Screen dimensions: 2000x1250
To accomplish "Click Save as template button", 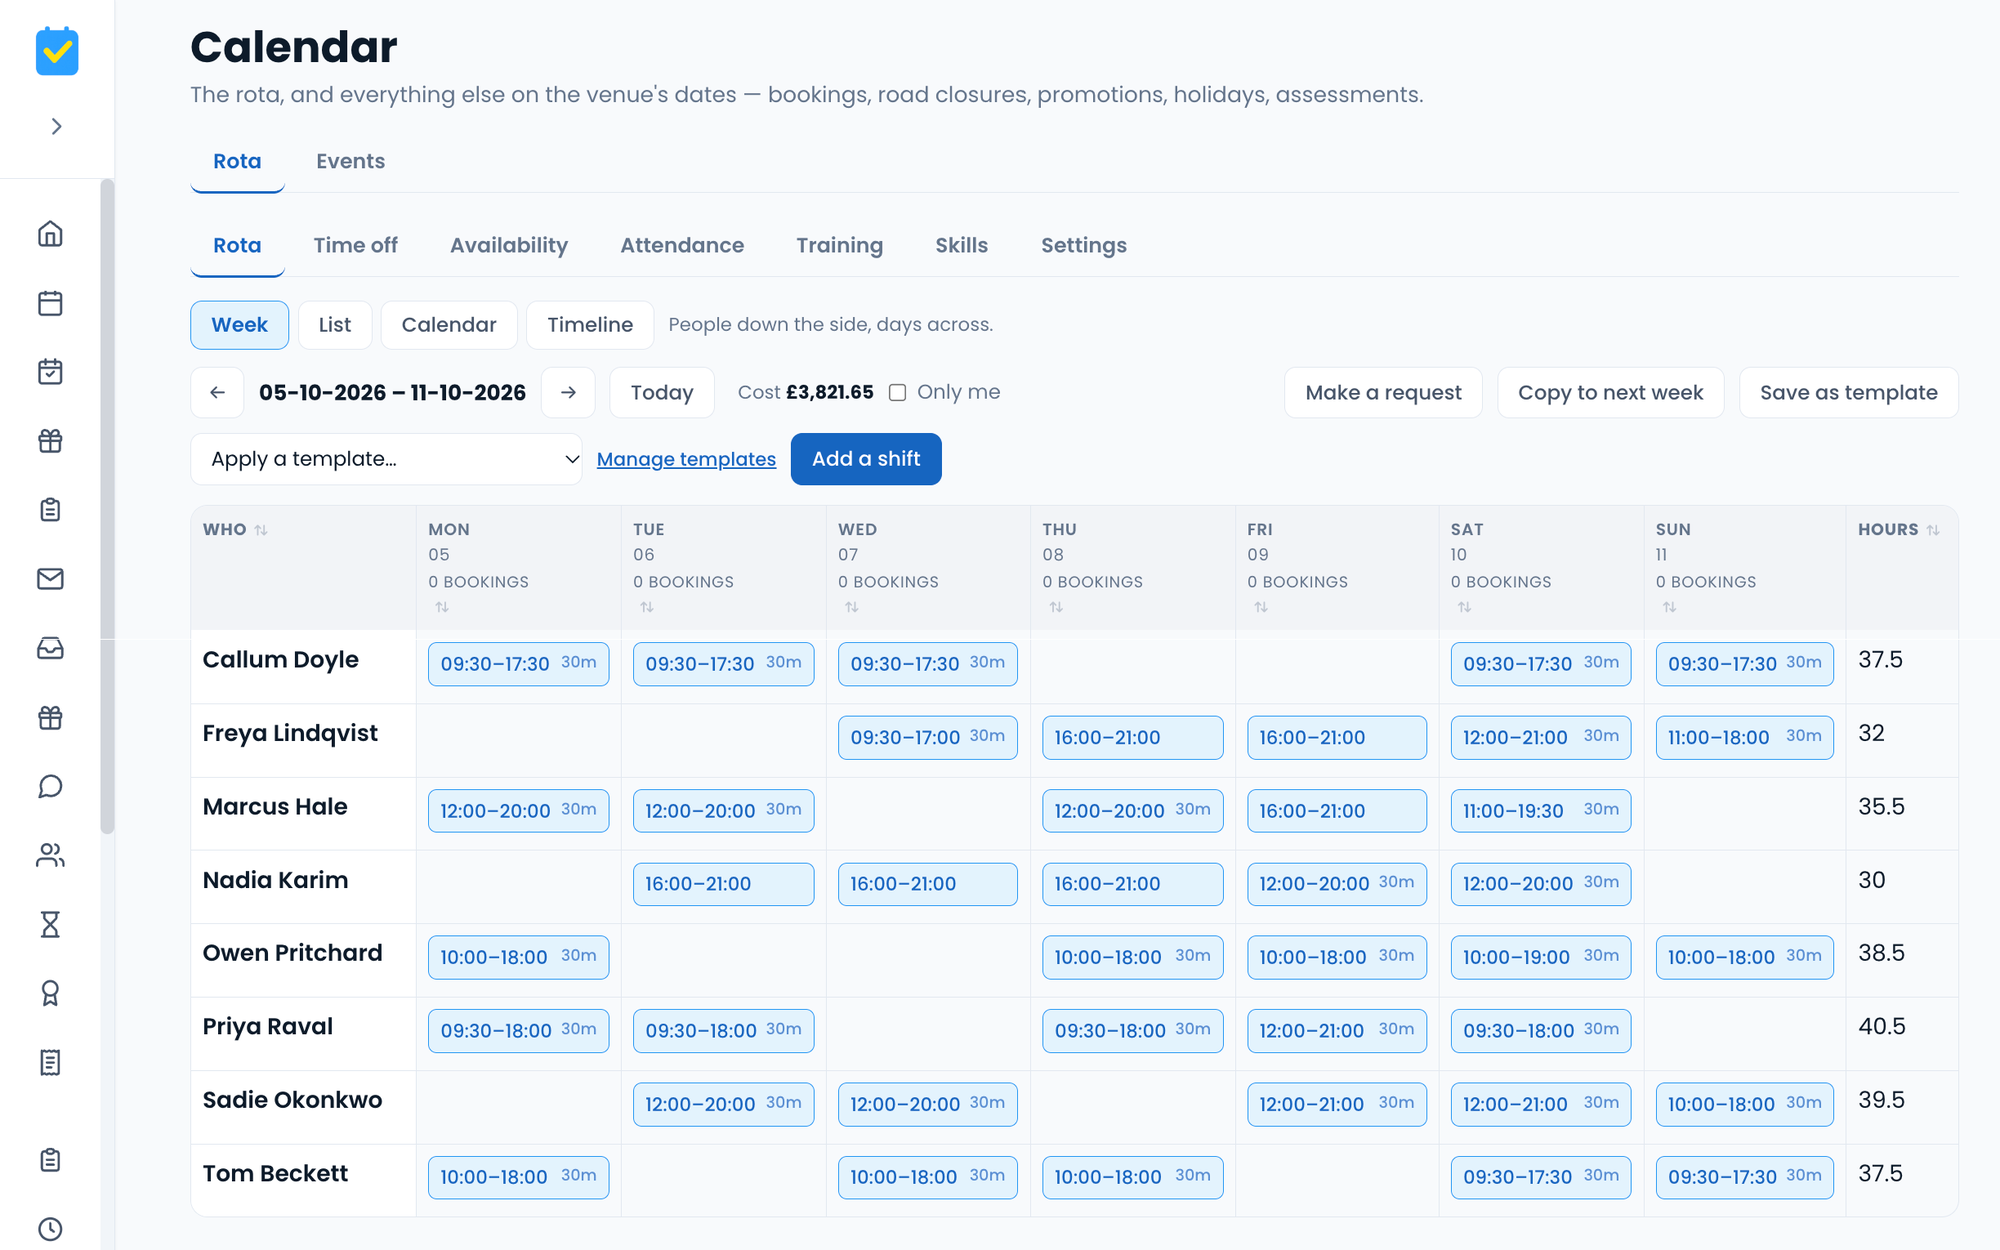I will (x=1849, y=392).
